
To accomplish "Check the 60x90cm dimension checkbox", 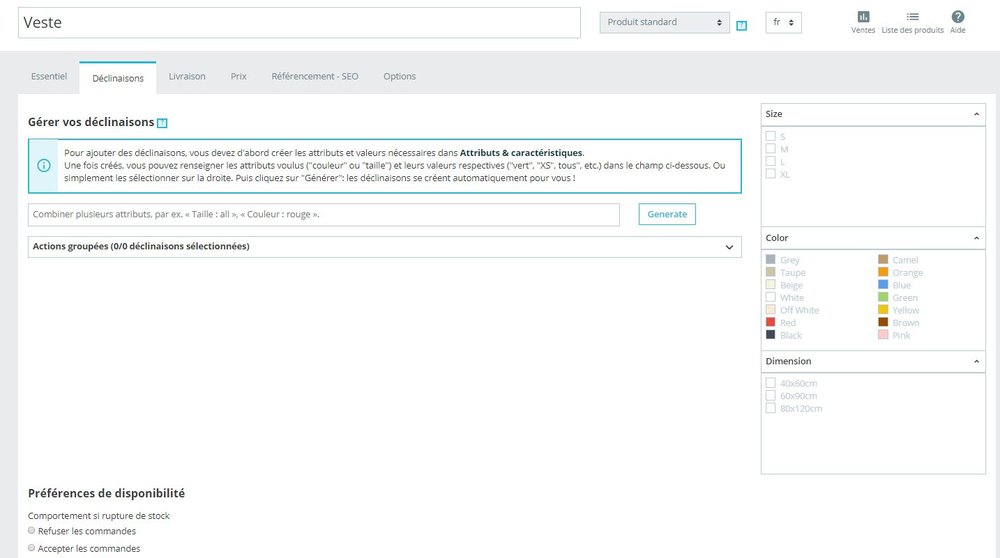I will 770,395.
